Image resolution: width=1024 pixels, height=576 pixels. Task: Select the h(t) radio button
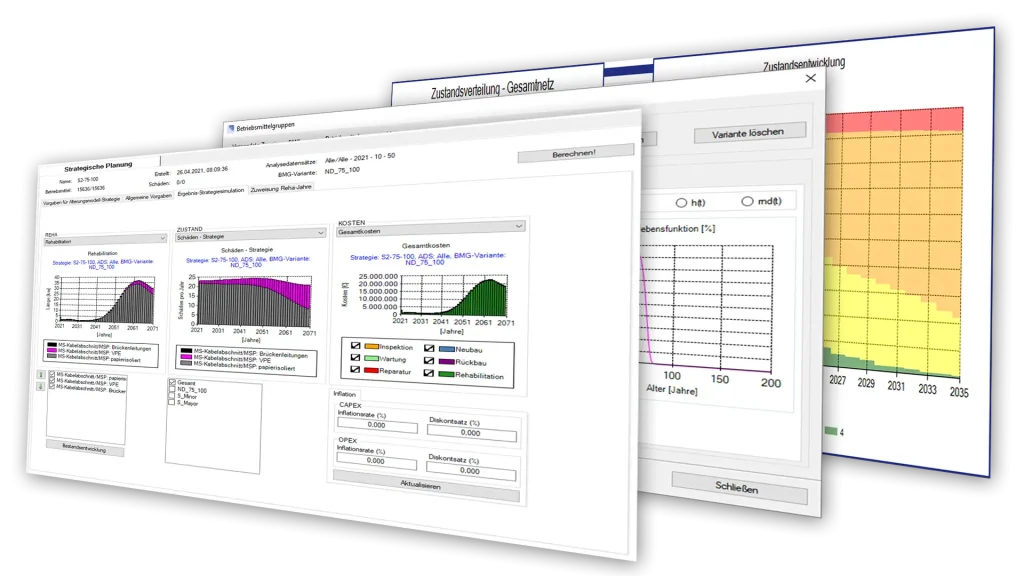click(681, 202)
